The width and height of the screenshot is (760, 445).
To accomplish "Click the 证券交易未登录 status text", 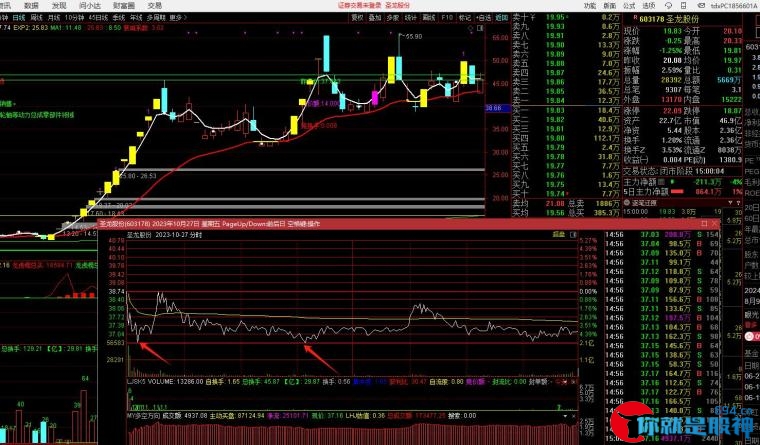I will [x=360, y=5].
